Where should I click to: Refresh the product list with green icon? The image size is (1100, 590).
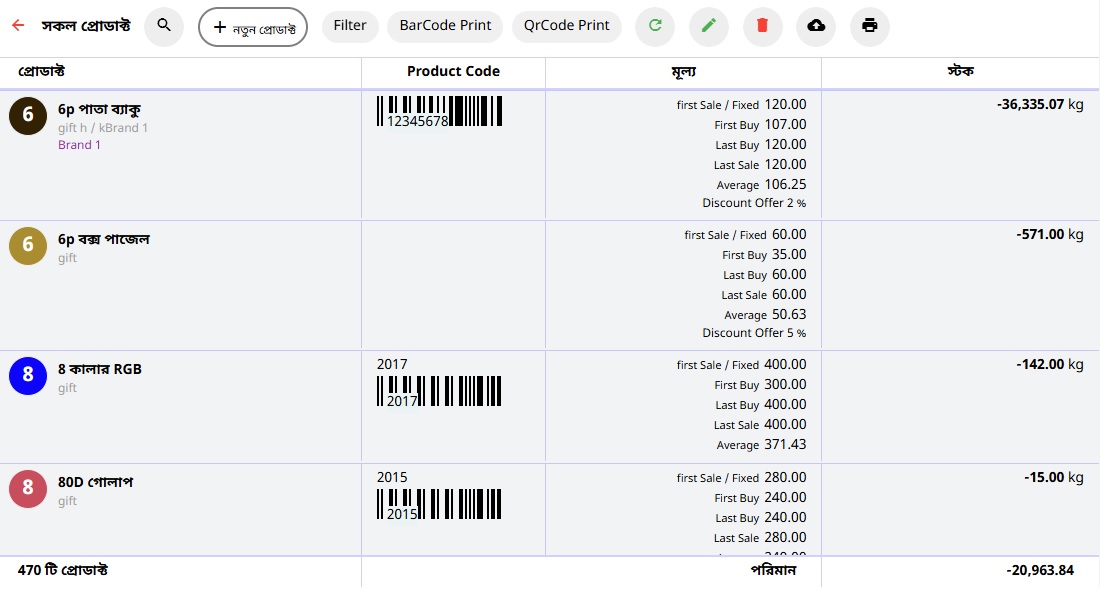pyautogui.click(x=655, y=26)
